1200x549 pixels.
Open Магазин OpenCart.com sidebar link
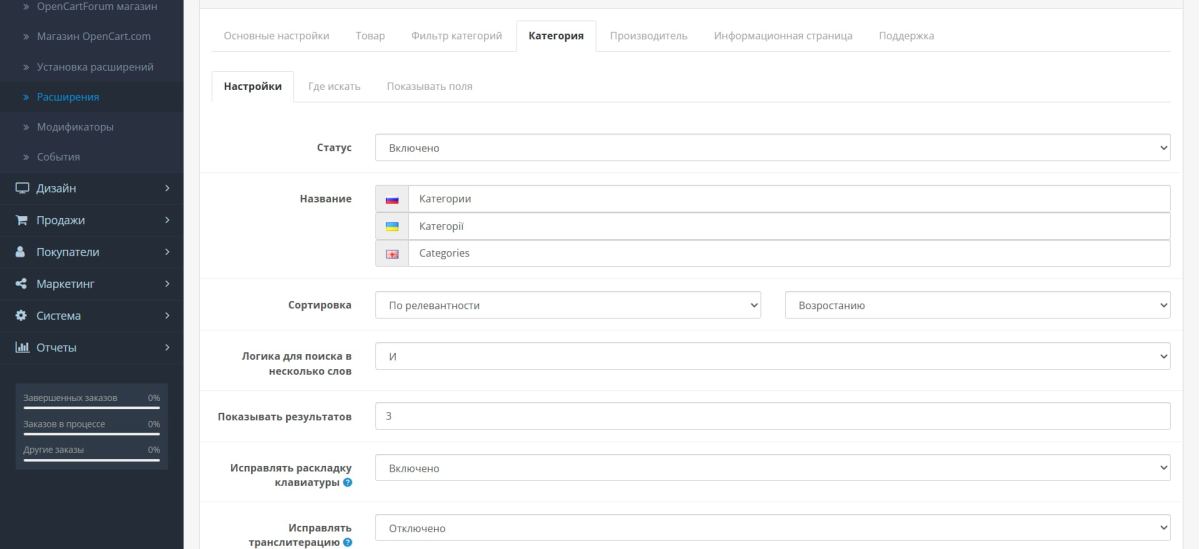(x=92, y=37)
